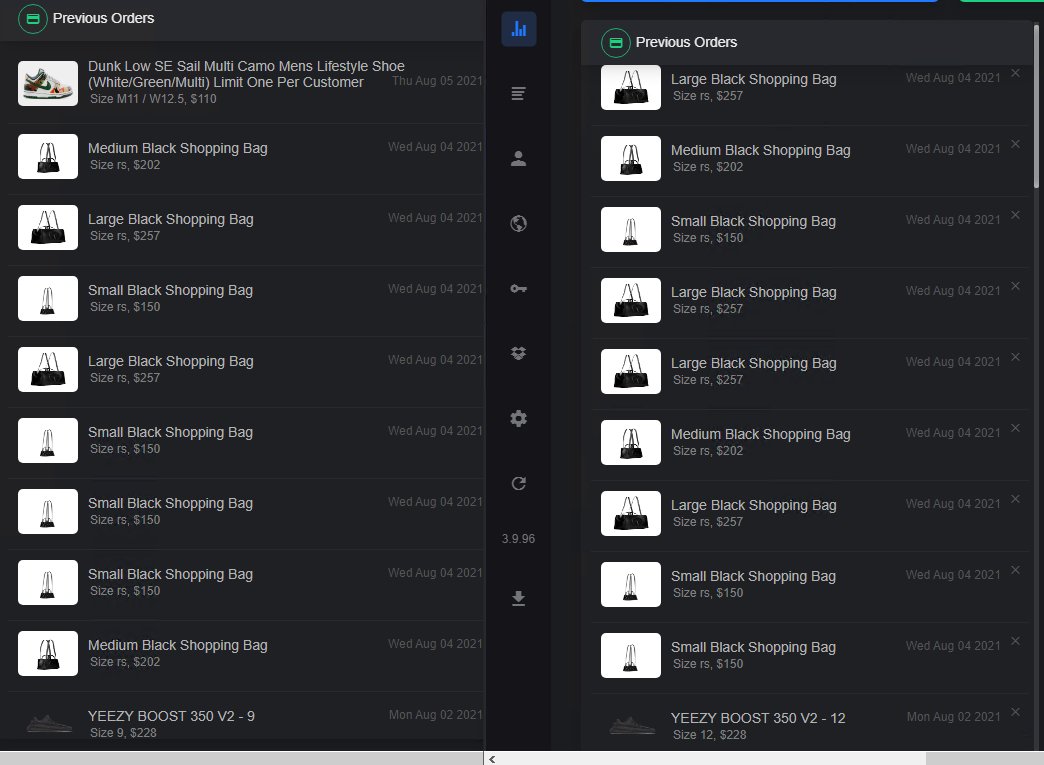Open the accounts key sidebar icon
The image size is (1044, 765).
click(x=518, y=288)
